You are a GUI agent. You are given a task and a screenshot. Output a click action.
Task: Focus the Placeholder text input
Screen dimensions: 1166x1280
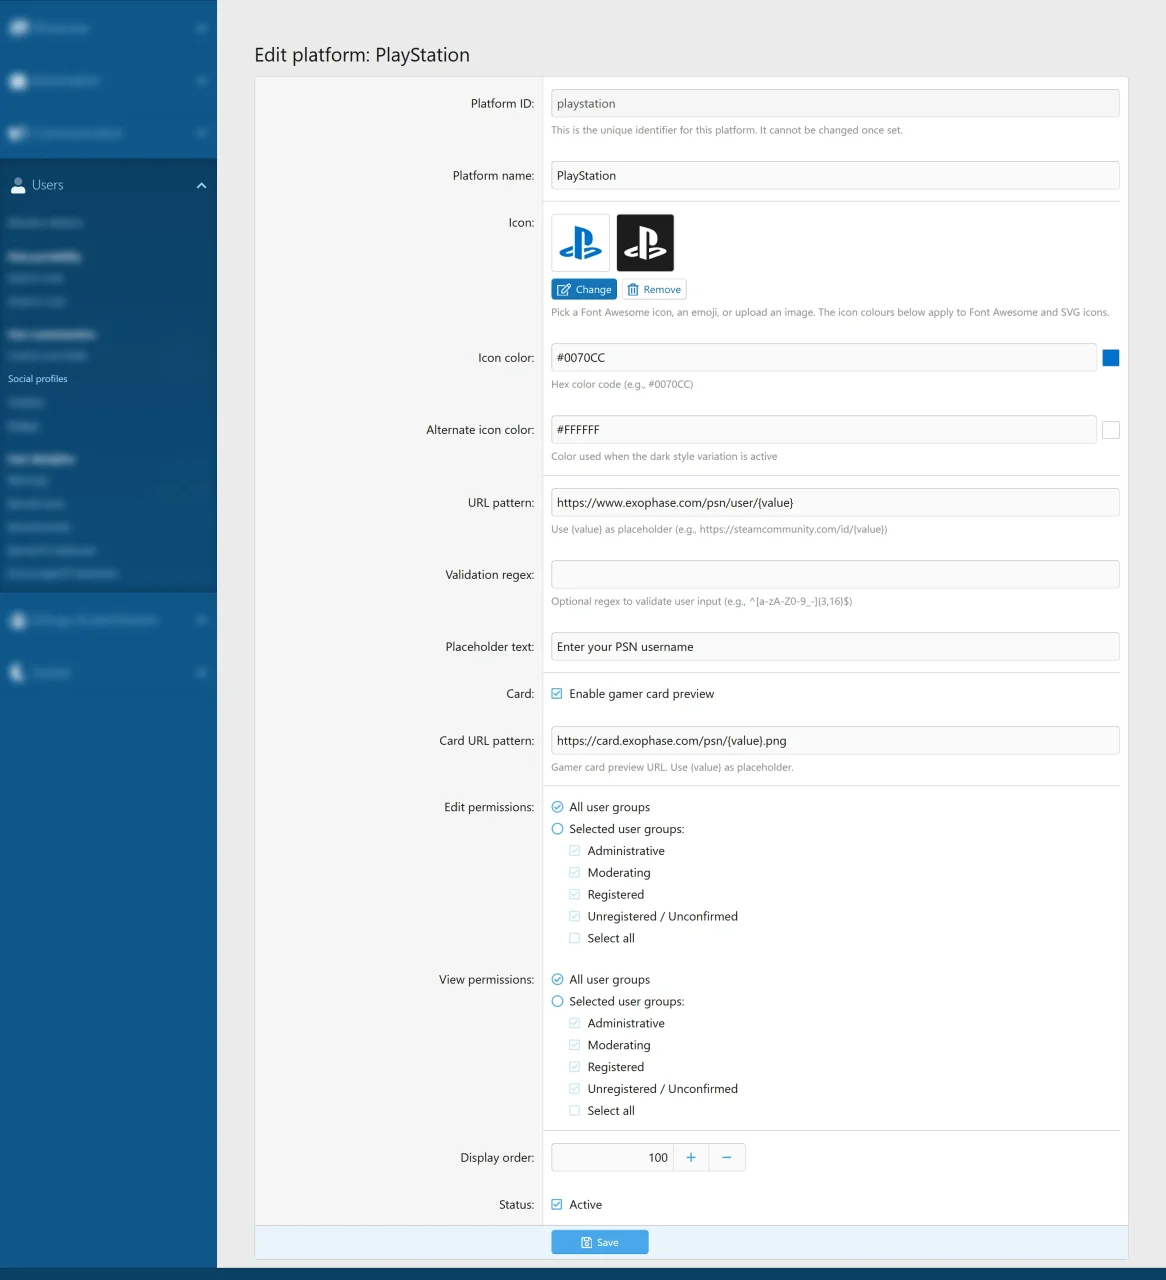tap(835, 647)
